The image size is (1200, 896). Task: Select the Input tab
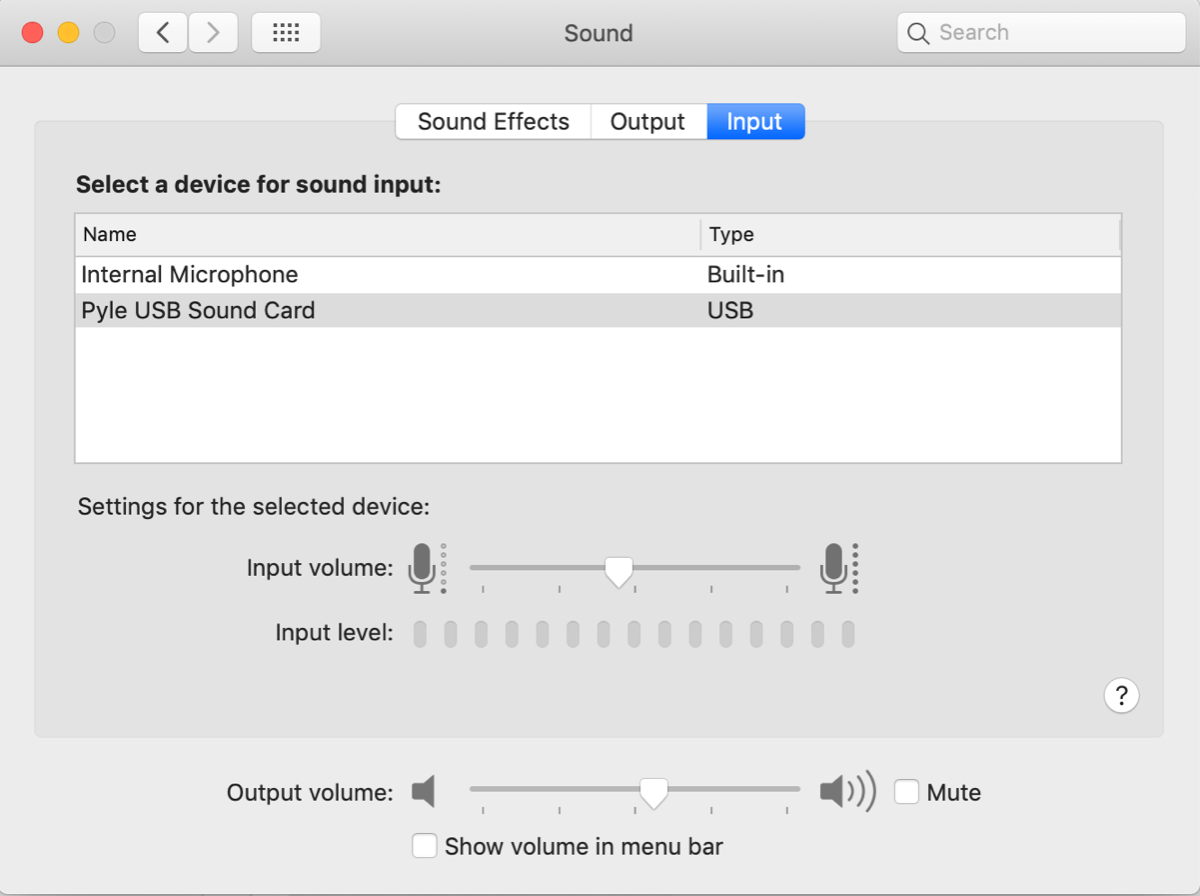coord(755,122)
